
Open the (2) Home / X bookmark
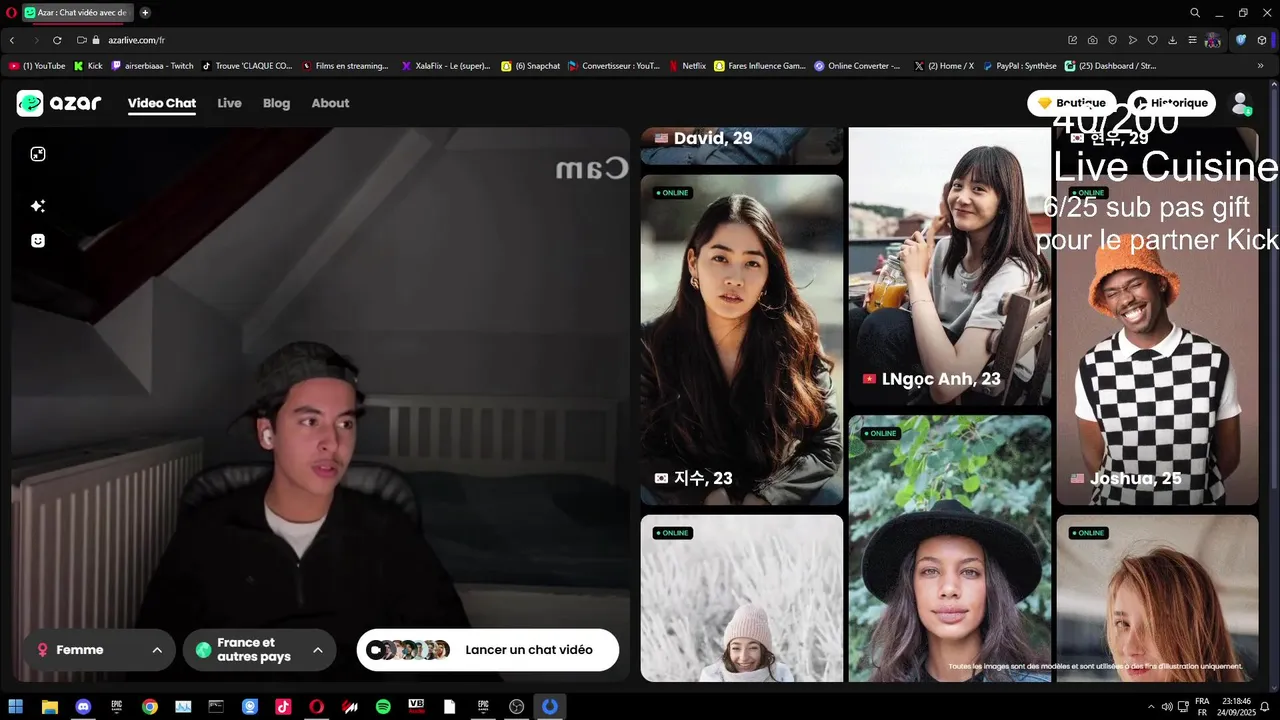(x=944, y=66)
